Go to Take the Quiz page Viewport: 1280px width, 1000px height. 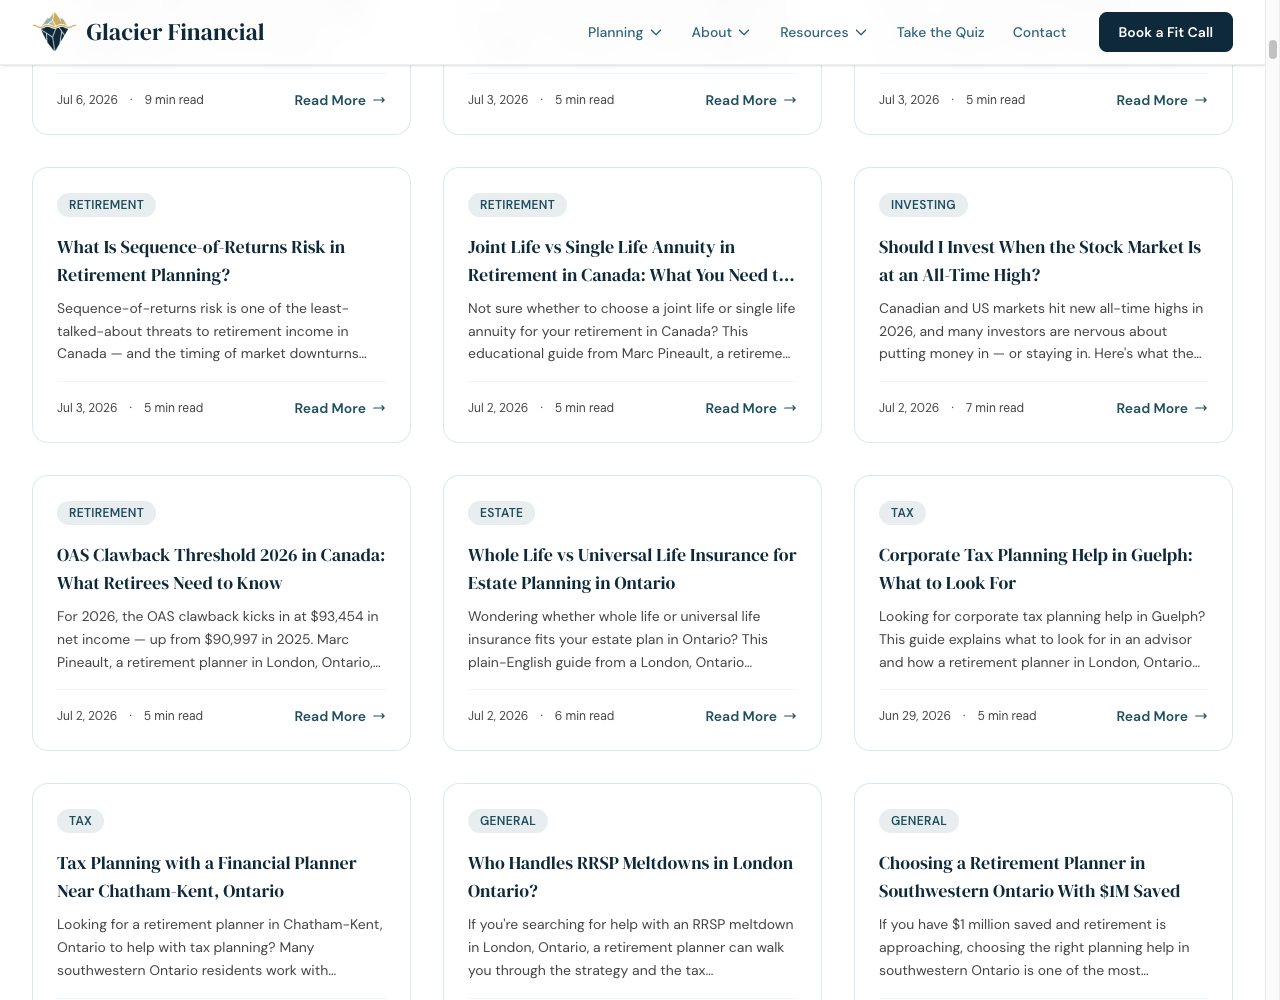coord(941,32)
